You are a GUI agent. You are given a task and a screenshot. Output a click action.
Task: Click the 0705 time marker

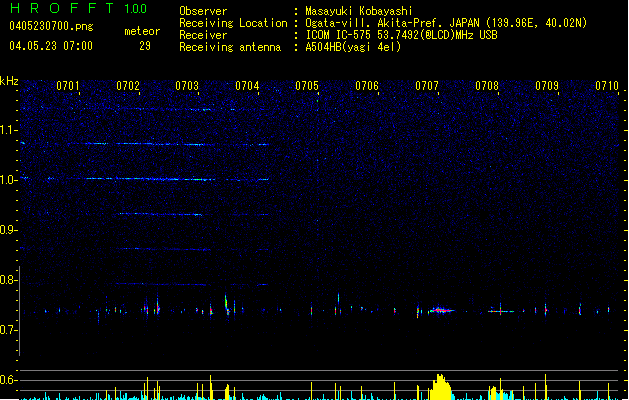(x=307, y=86)
